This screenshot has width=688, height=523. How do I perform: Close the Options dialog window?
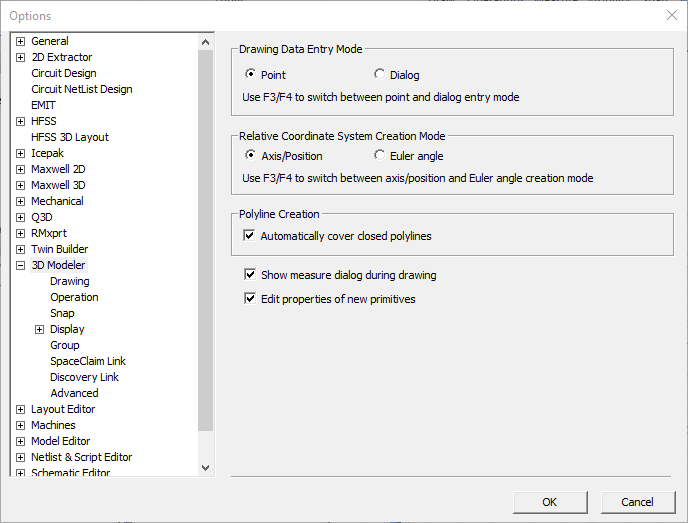[671, 15]
